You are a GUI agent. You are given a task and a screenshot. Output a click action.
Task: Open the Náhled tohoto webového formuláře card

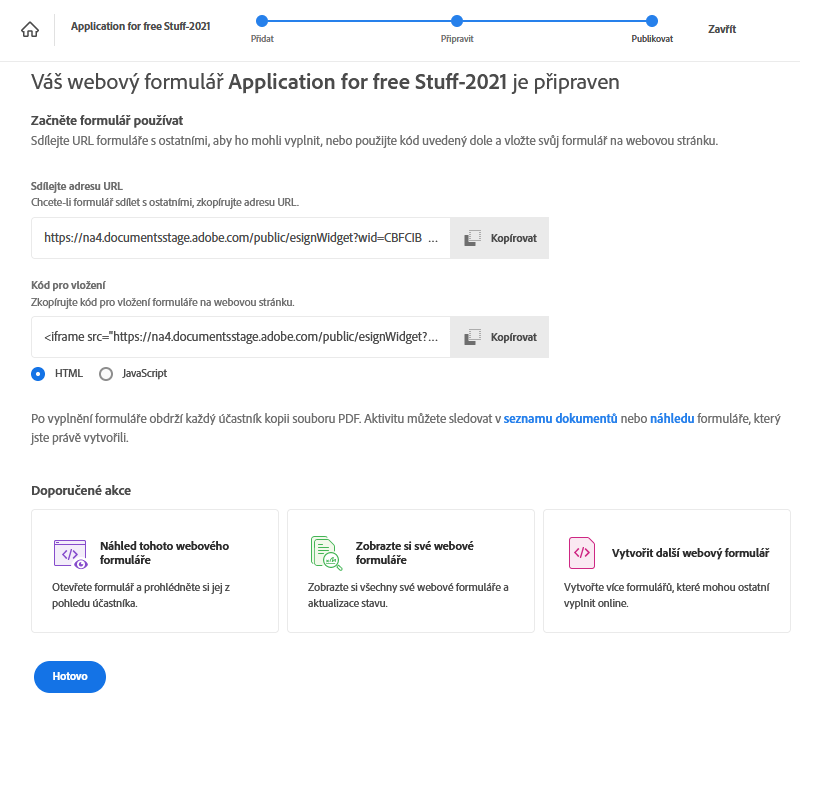click(155, 571)
